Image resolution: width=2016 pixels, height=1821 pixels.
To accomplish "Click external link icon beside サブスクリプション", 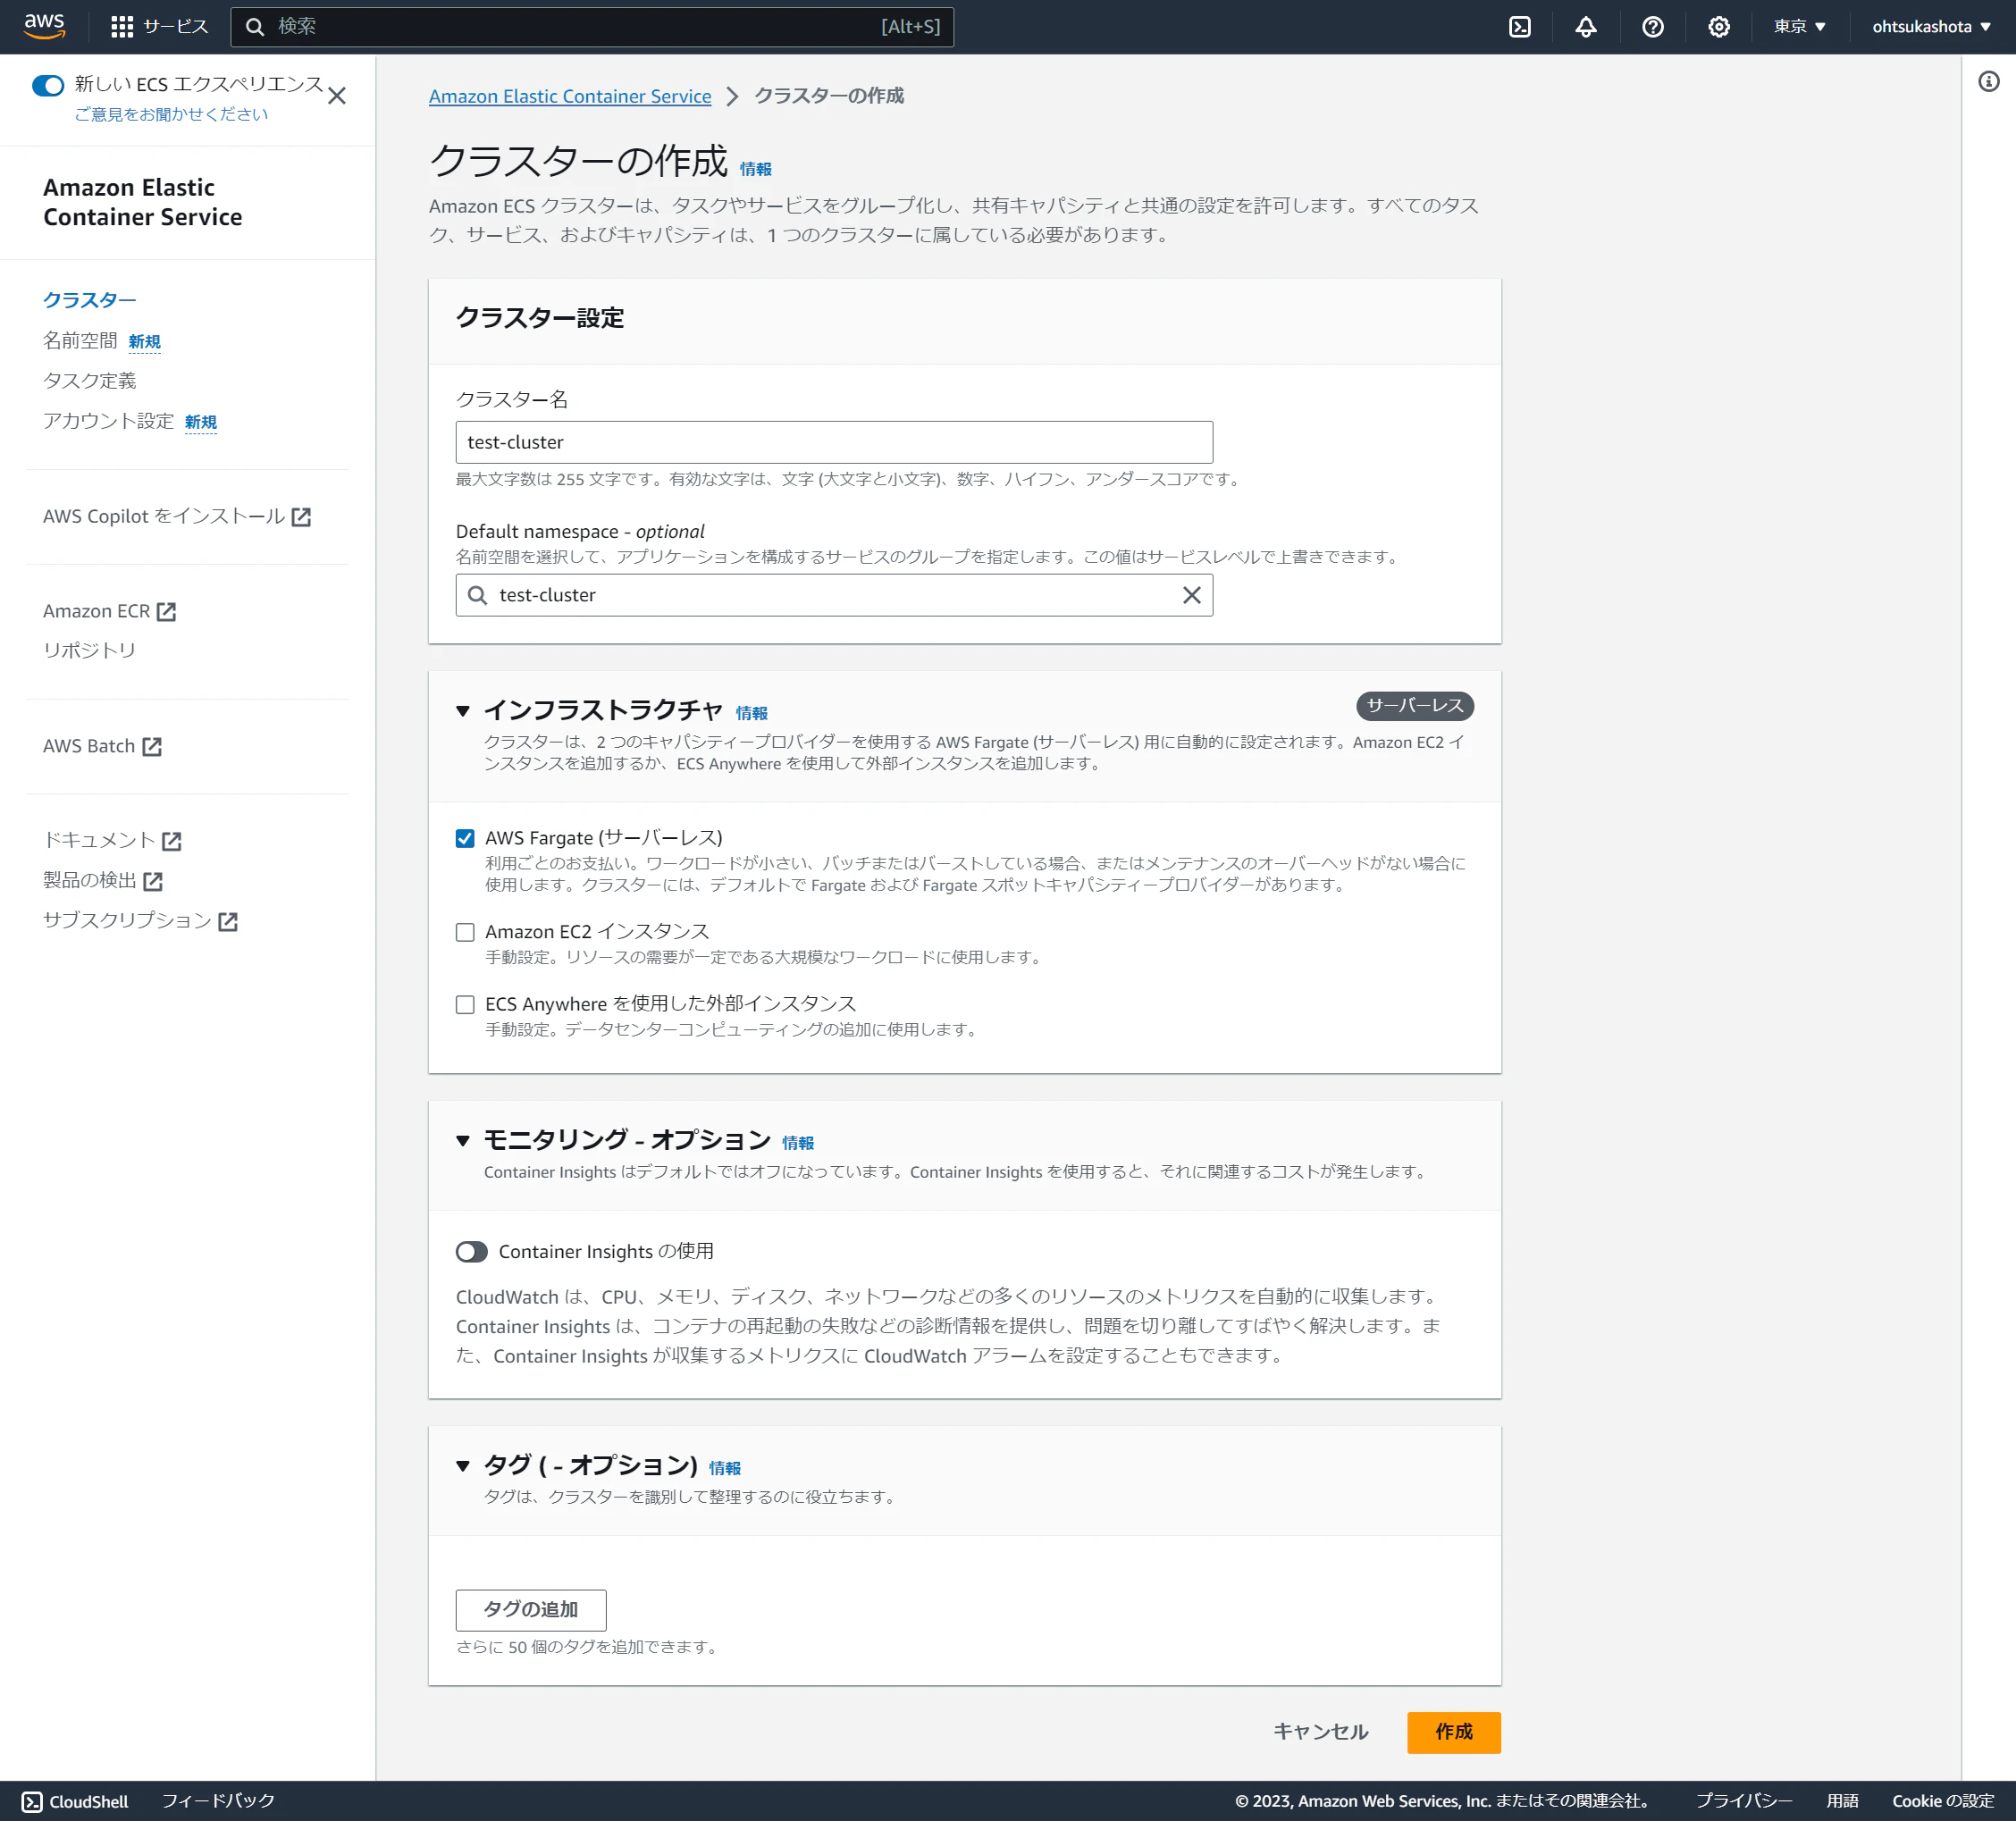I will [x=228, y=921].
